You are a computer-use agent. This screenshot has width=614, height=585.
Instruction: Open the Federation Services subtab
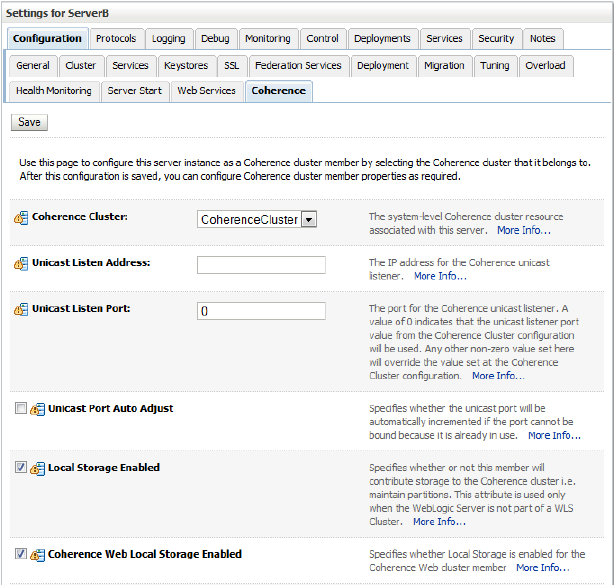[298, 65]
